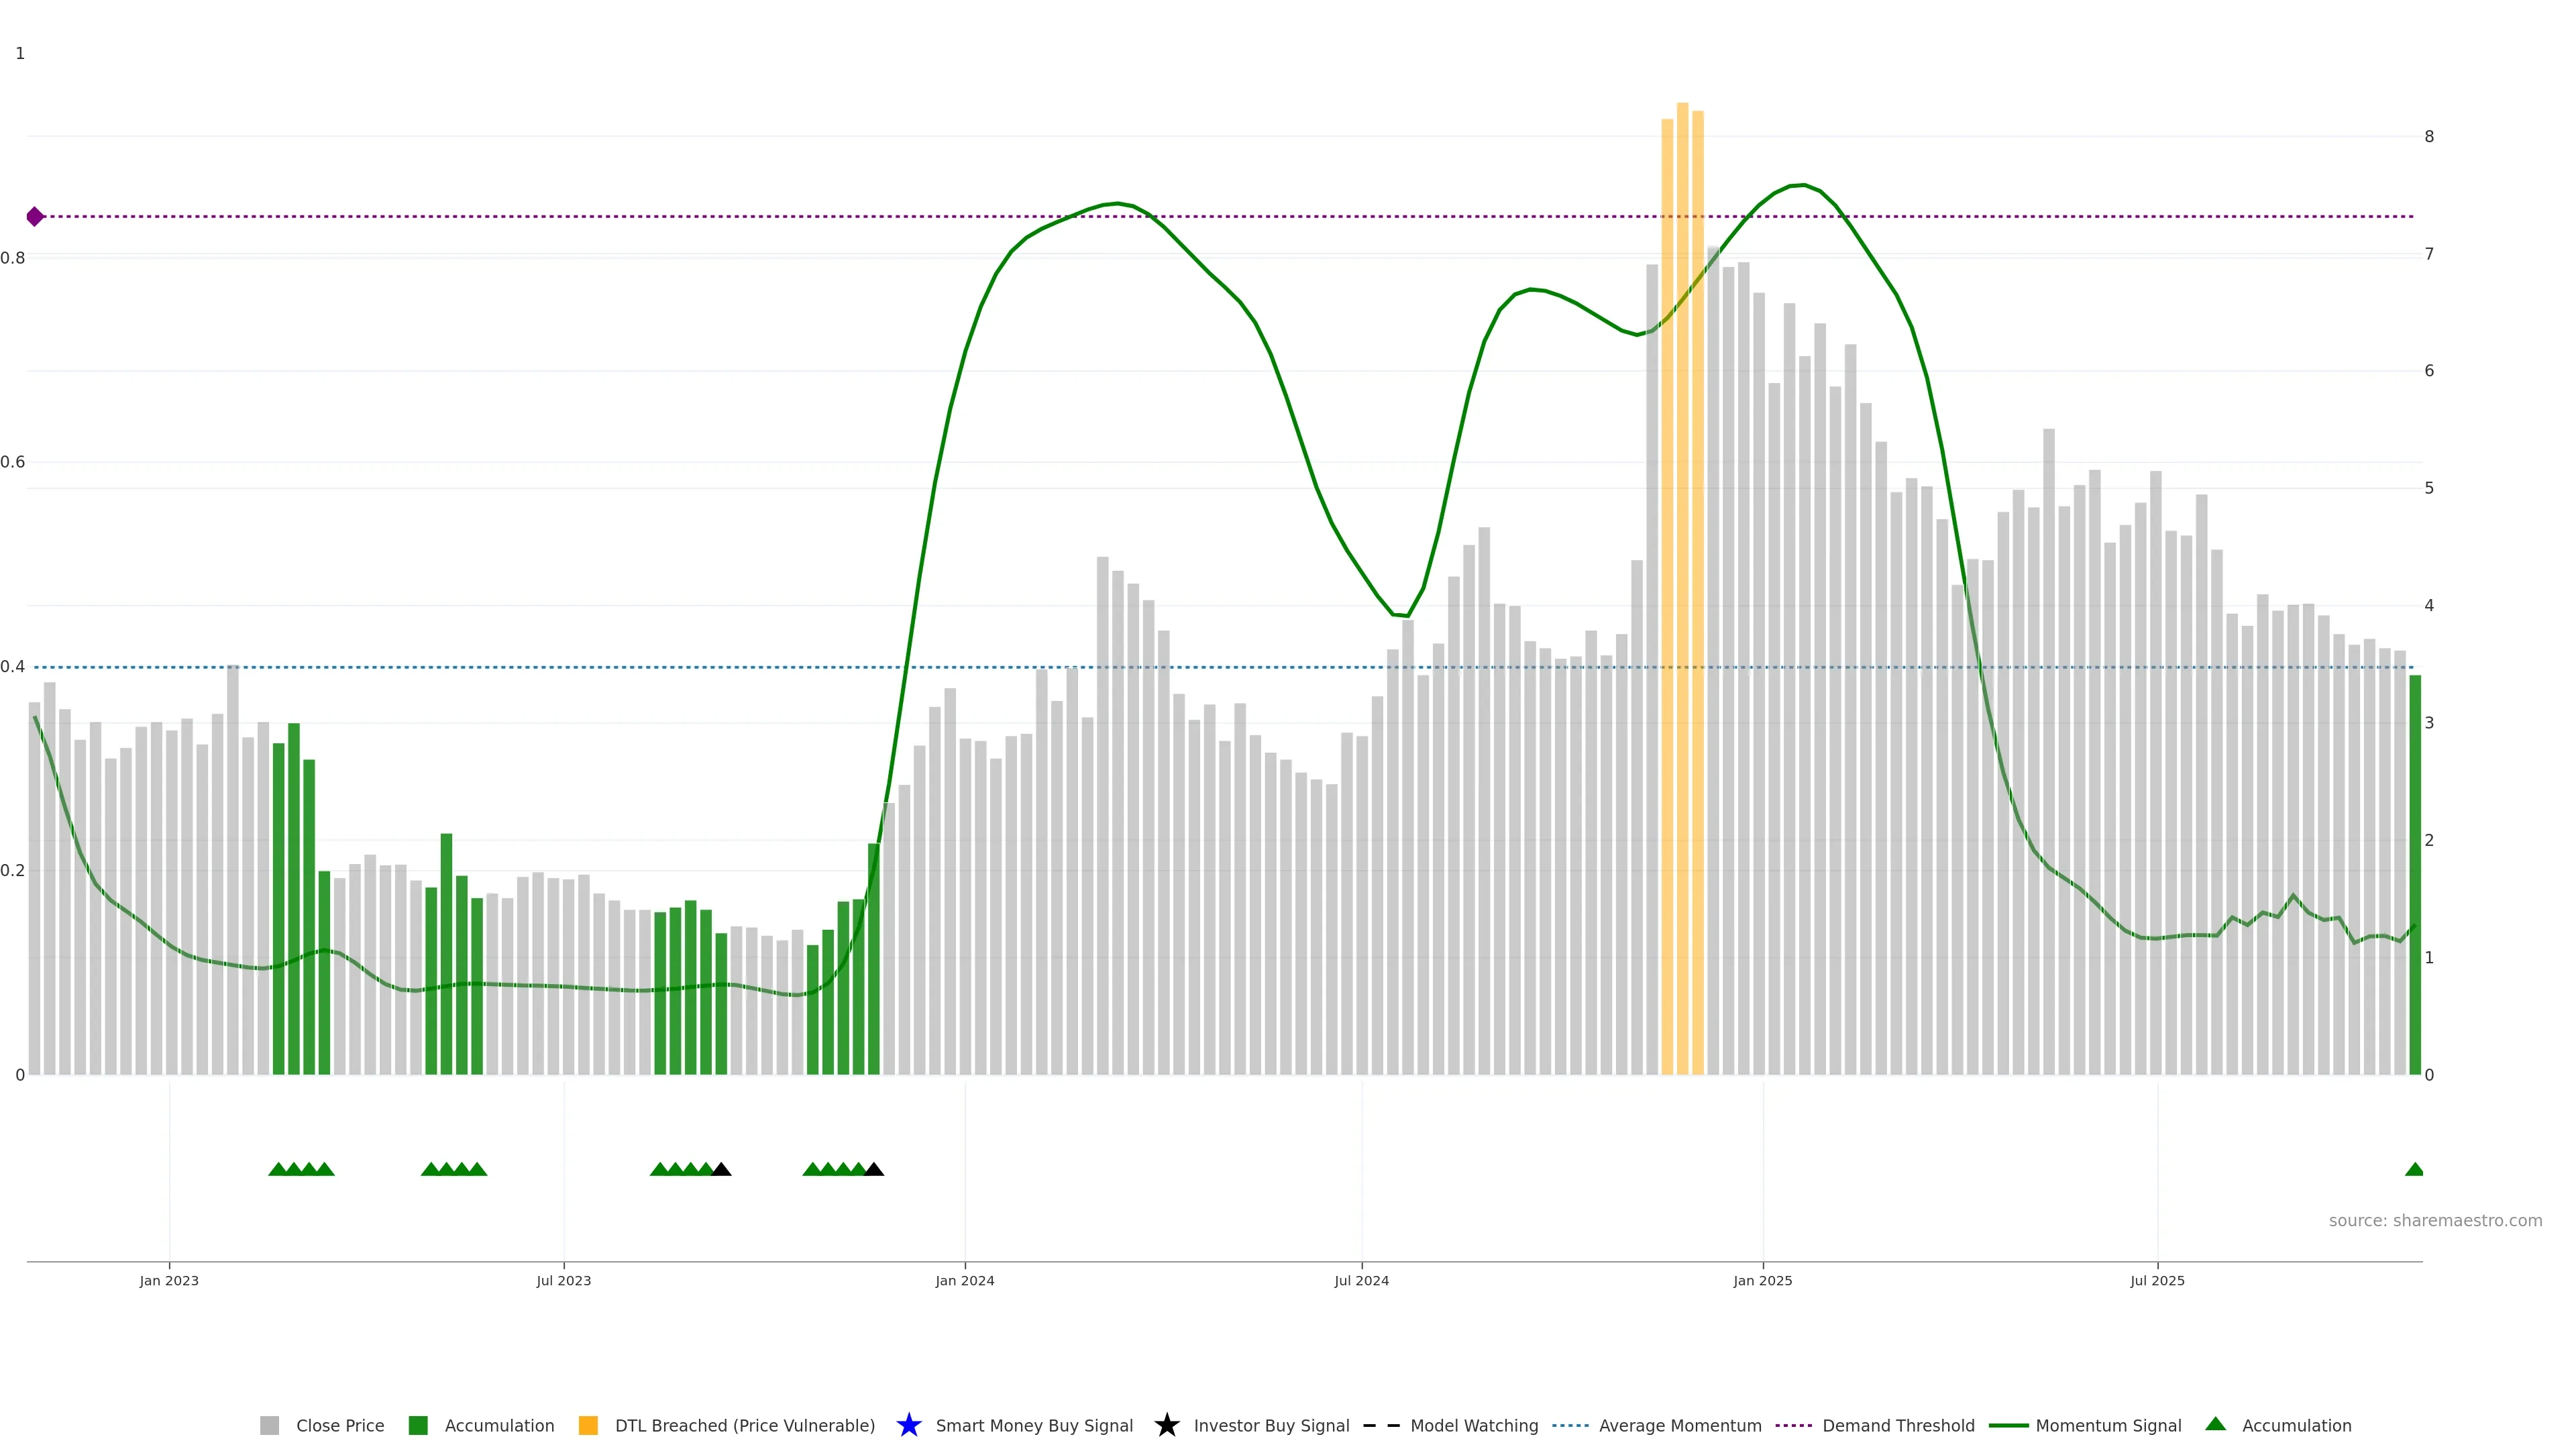Click the green Accumulation square legend swatch

tap(418, 1426)
